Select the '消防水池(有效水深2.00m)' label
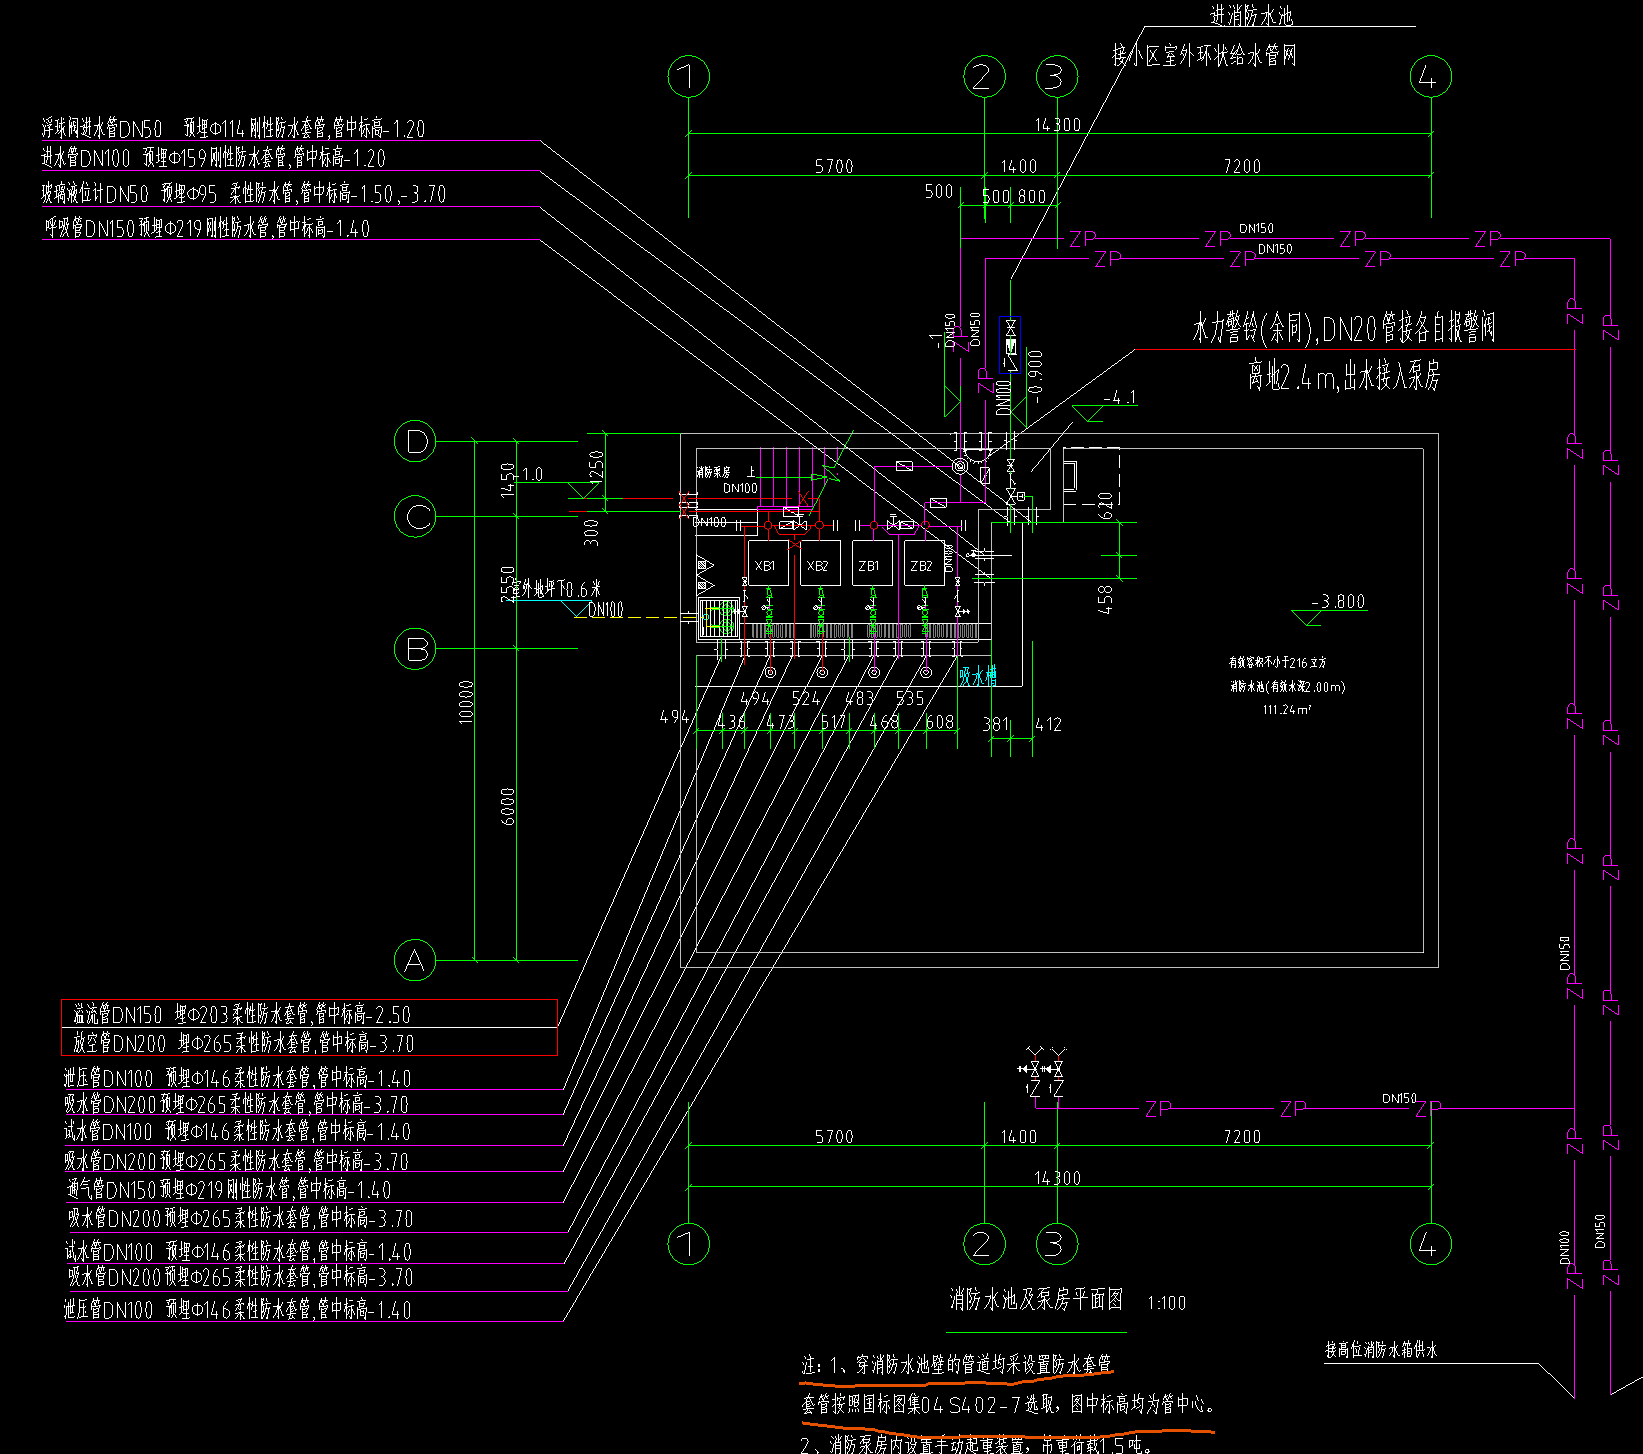This screenshot has height=1454, width=1643. (x=1287, y=687)
